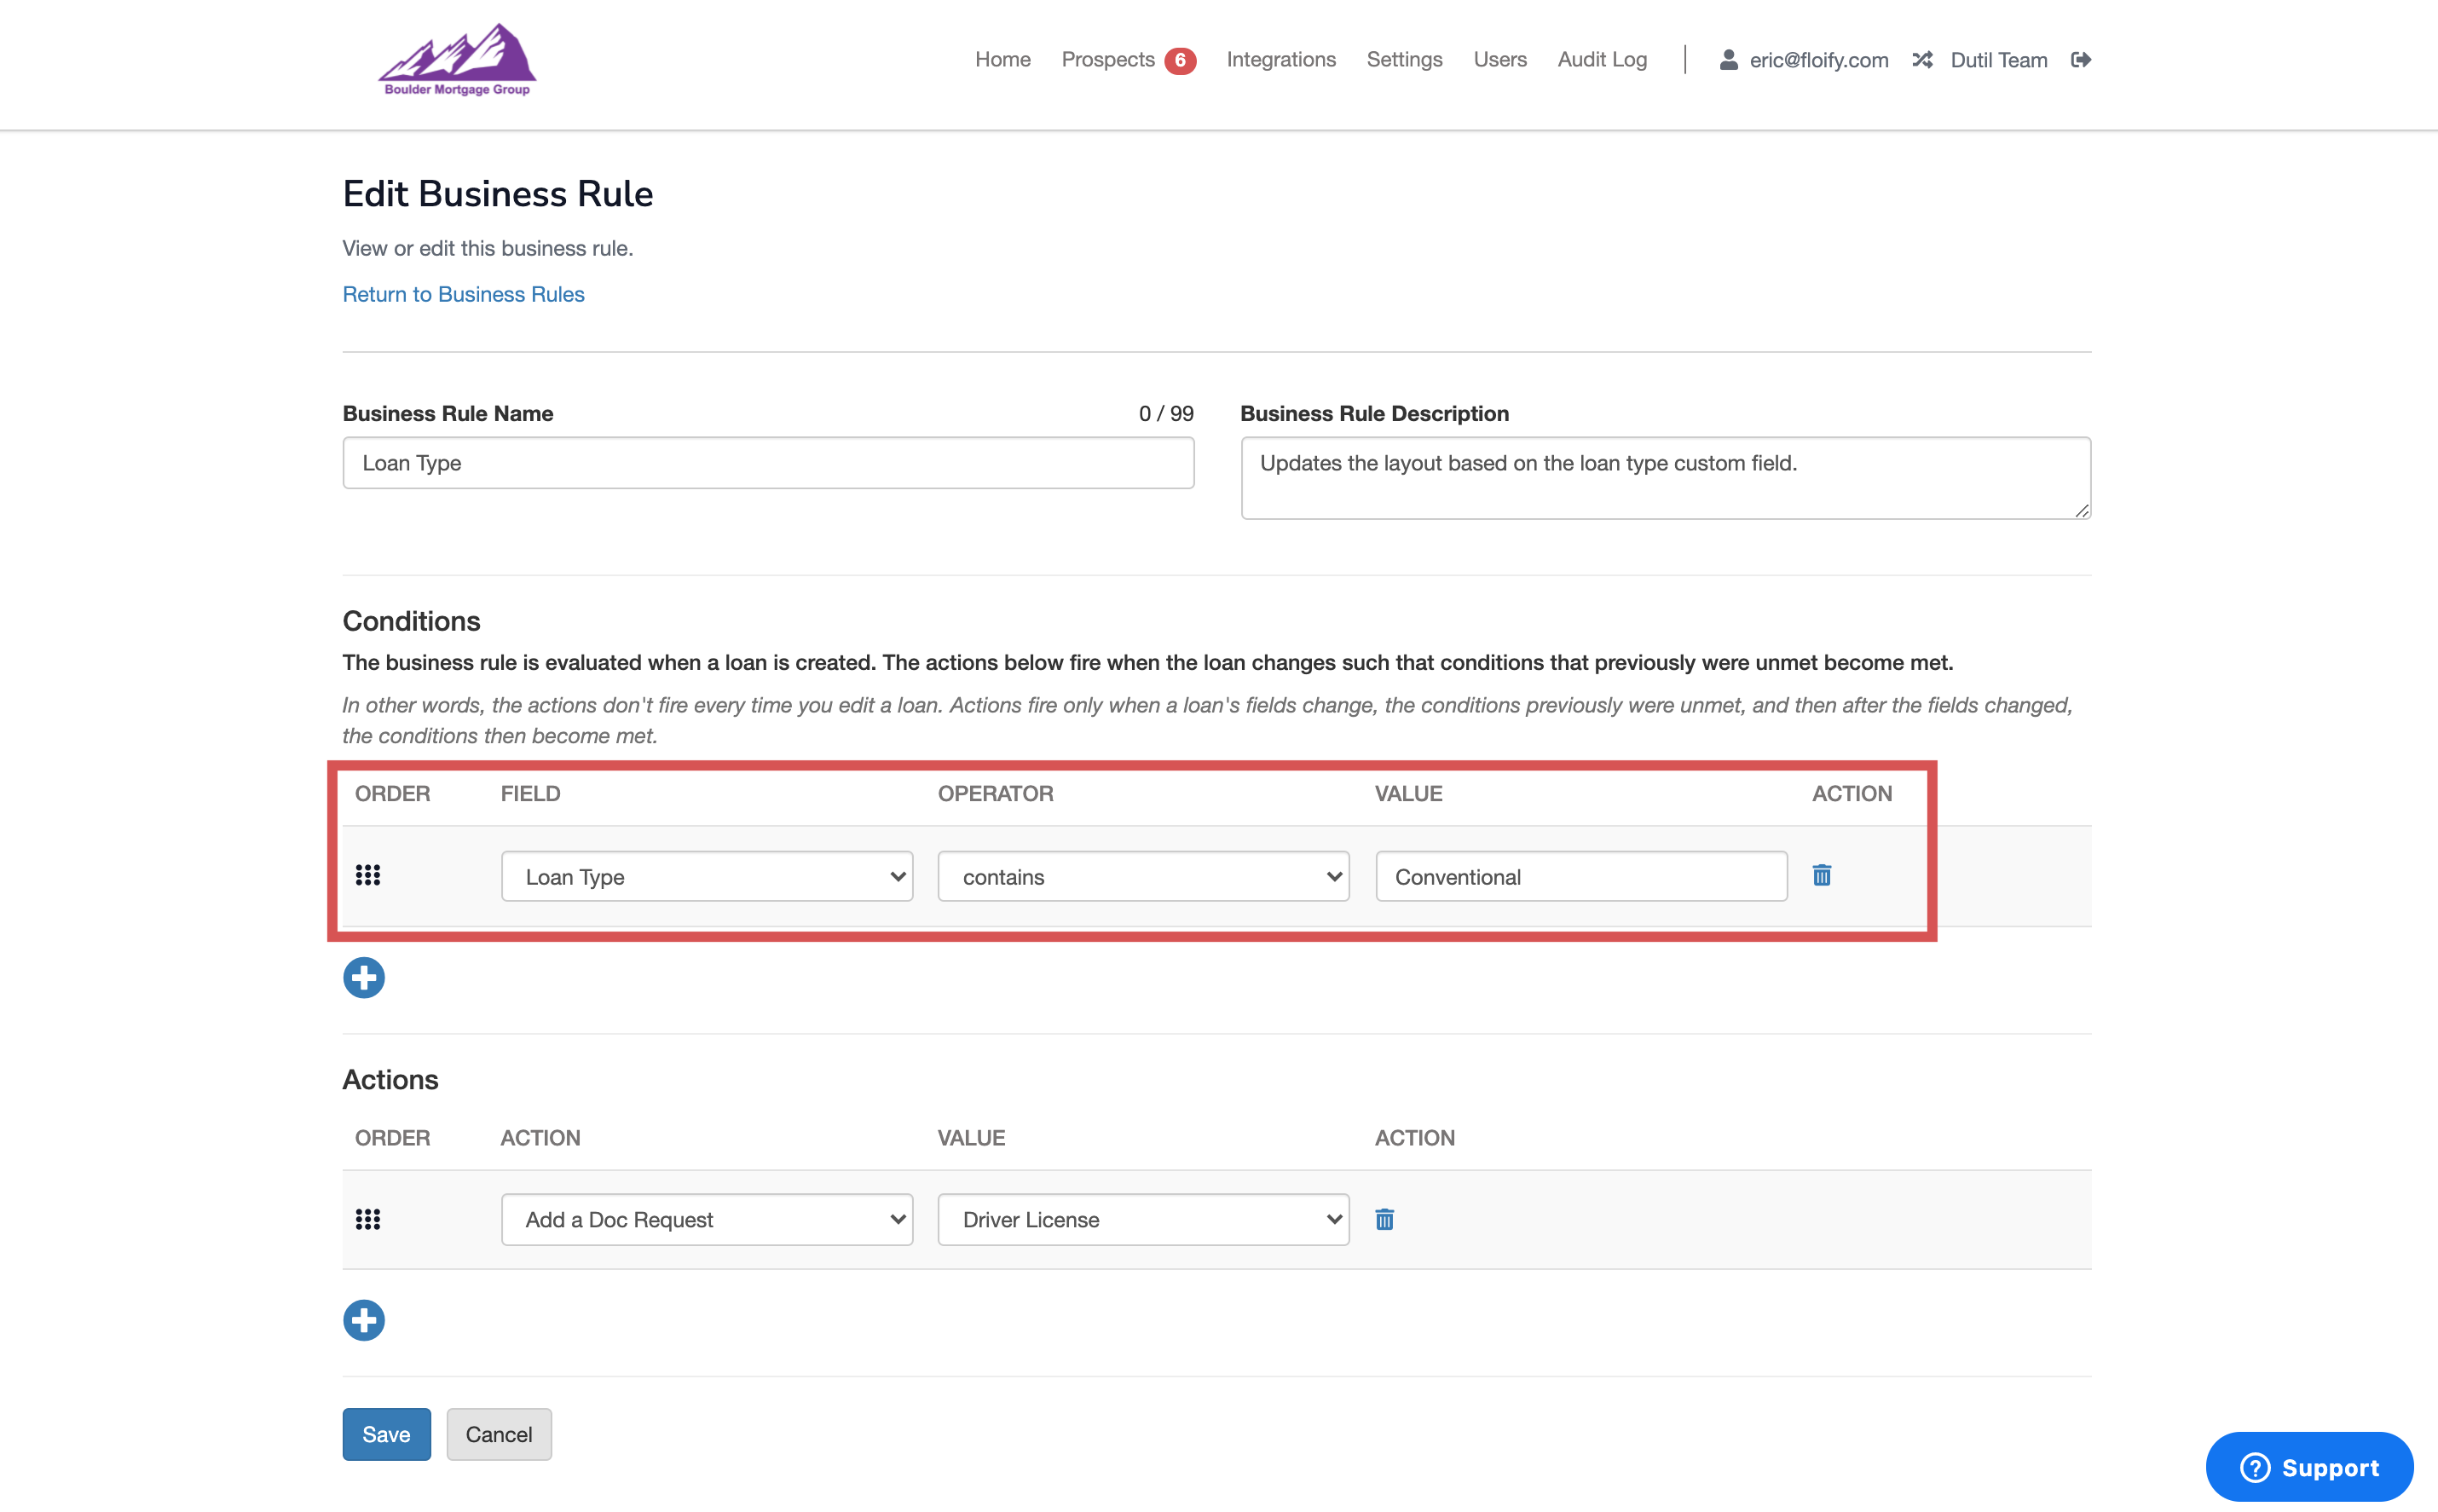Screen dimensions: 2438x1512
Task: Click into the Business Rule Description textarea
Action: point(1665,478)
